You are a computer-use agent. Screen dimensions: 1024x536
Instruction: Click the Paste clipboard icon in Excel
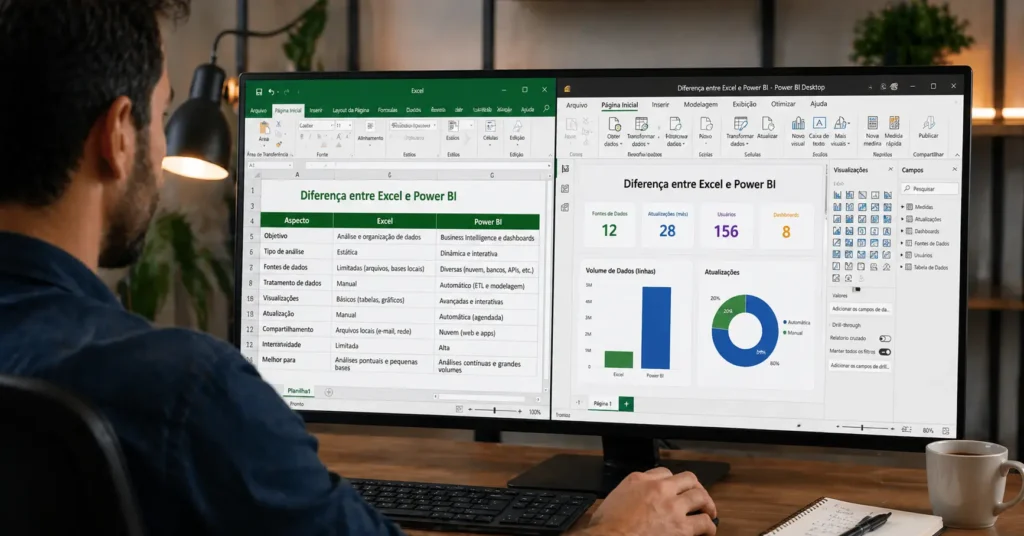click(264, 127)
